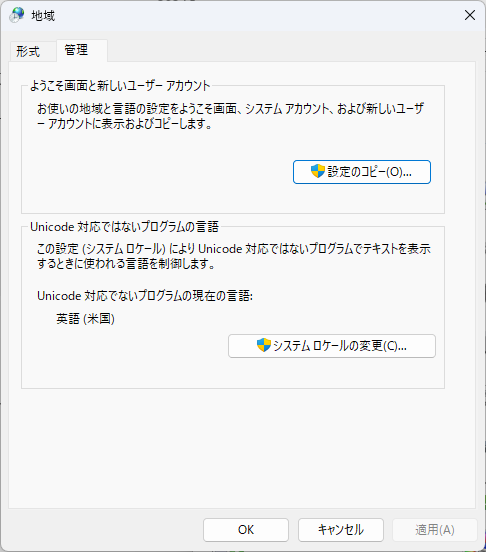The height and width of the screenshot is (552, 486).
Task: Open システム ロケールの変更(C)... dialog
Action: point(332,346)
